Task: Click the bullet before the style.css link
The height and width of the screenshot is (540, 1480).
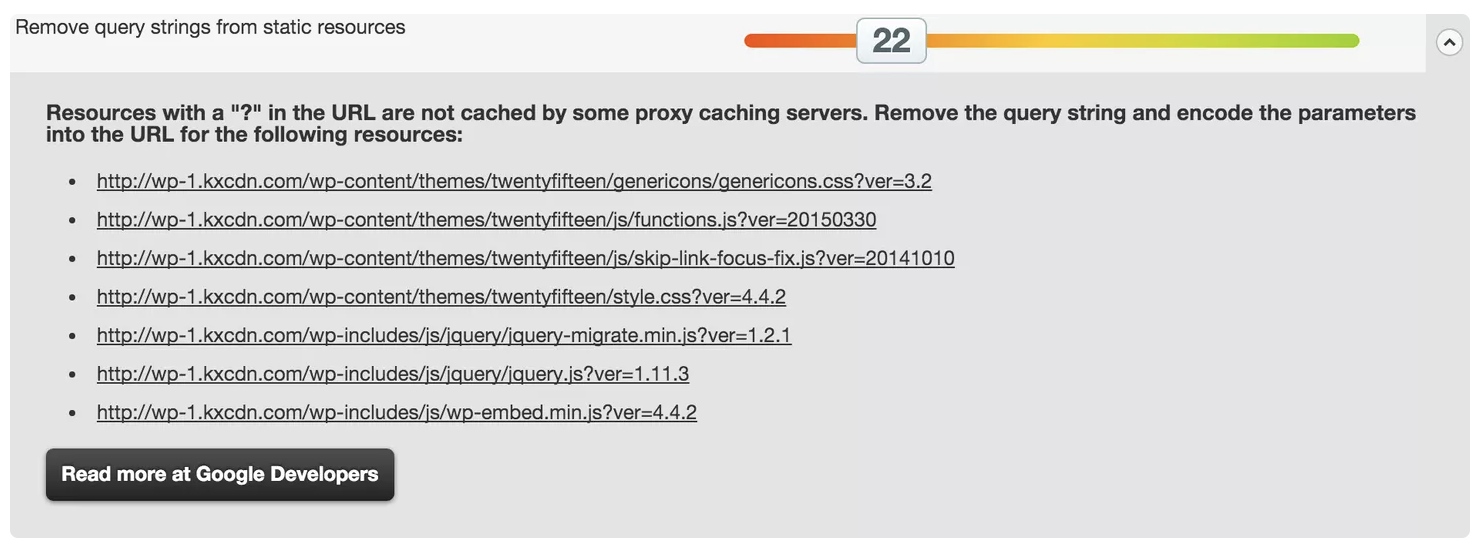Action: (x=72, y=298)
